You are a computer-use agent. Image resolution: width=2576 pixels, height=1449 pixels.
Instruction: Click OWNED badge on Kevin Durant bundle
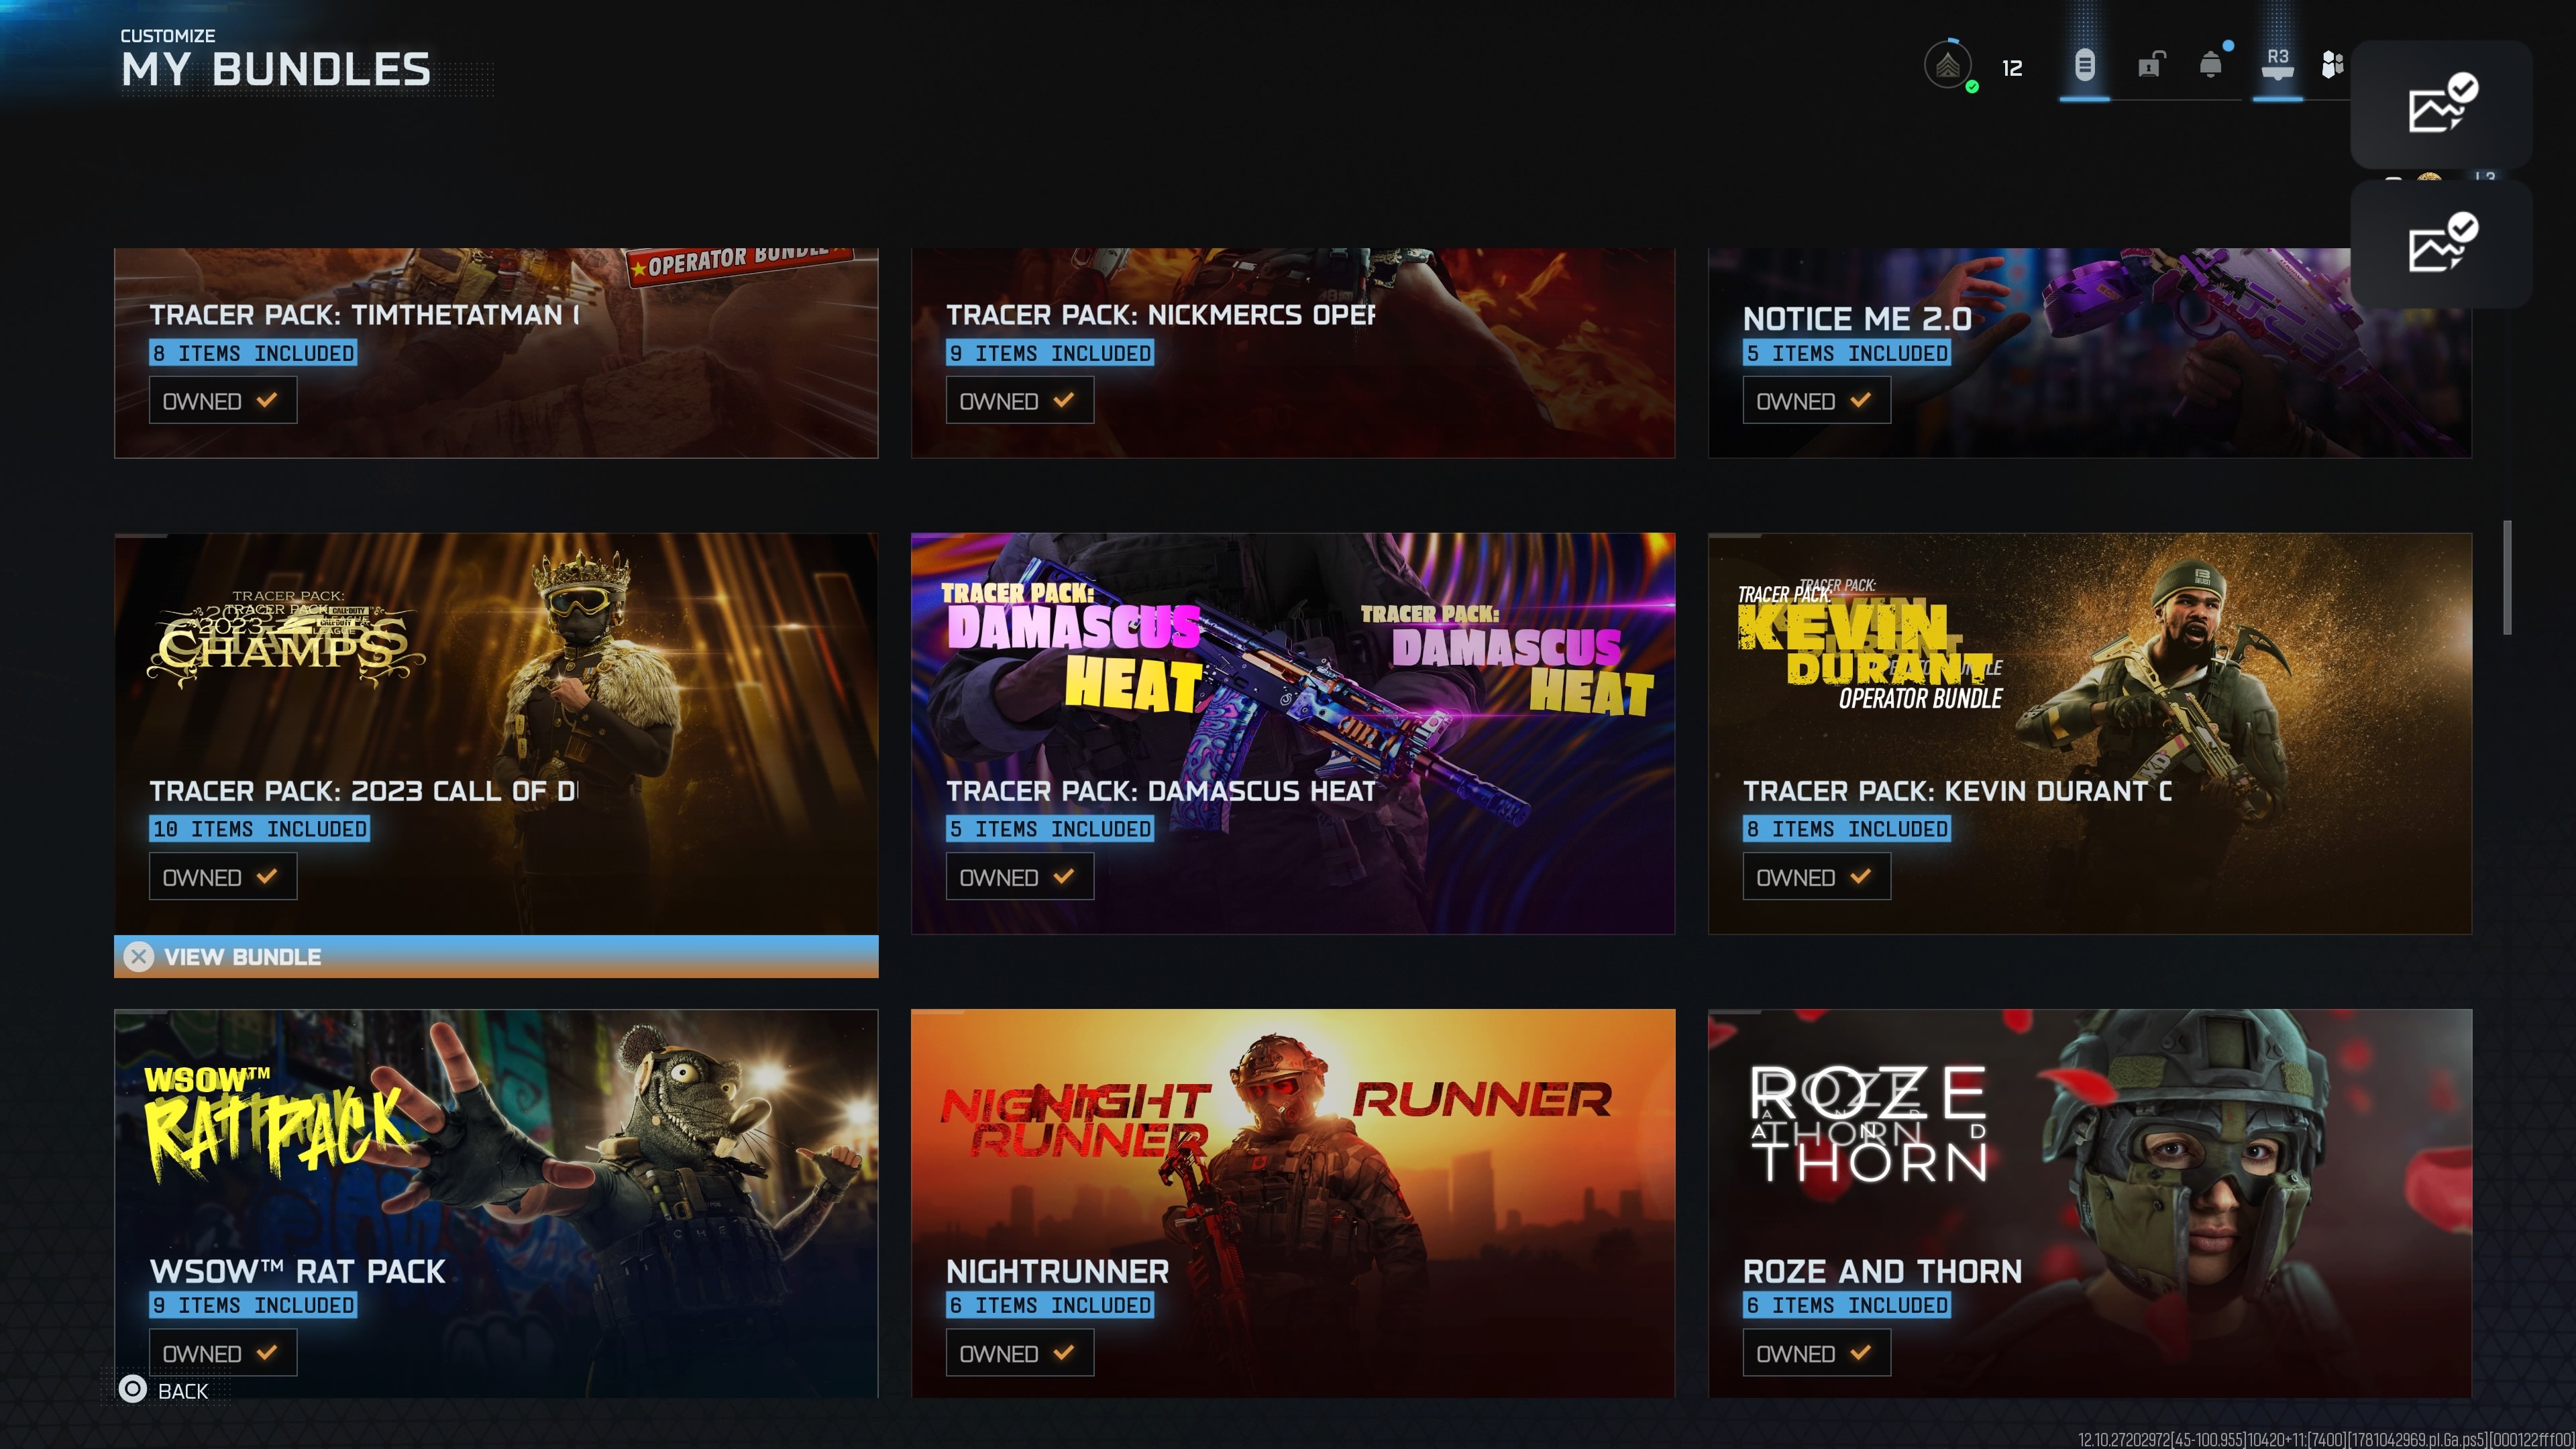point(1816,876)
